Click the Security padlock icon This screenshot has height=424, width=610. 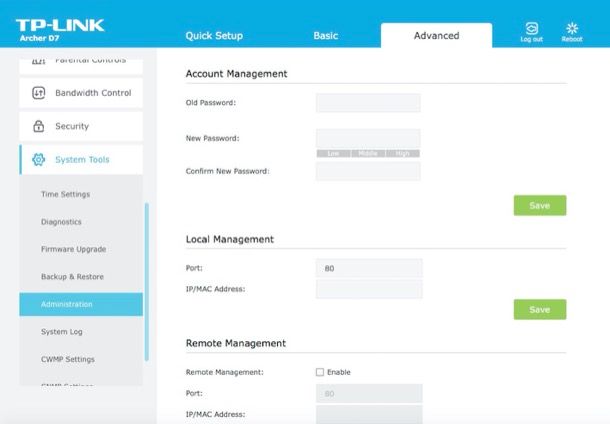(x=39, y=126)
